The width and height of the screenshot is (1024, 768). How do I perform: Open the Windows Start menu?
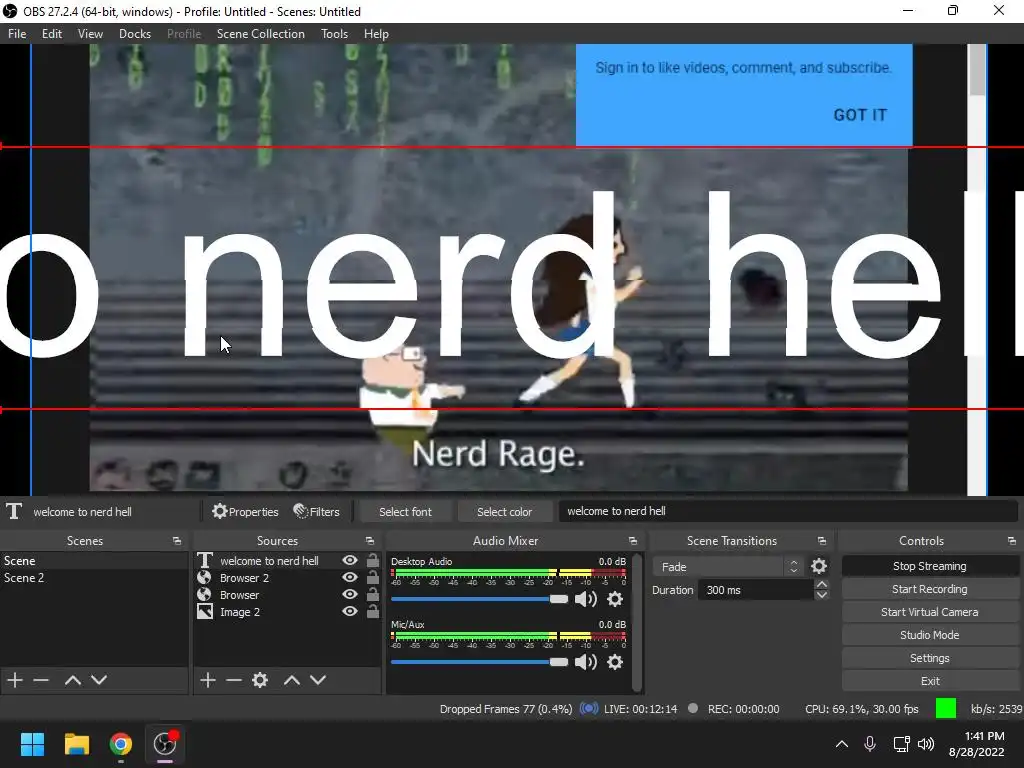pos(33,744)
